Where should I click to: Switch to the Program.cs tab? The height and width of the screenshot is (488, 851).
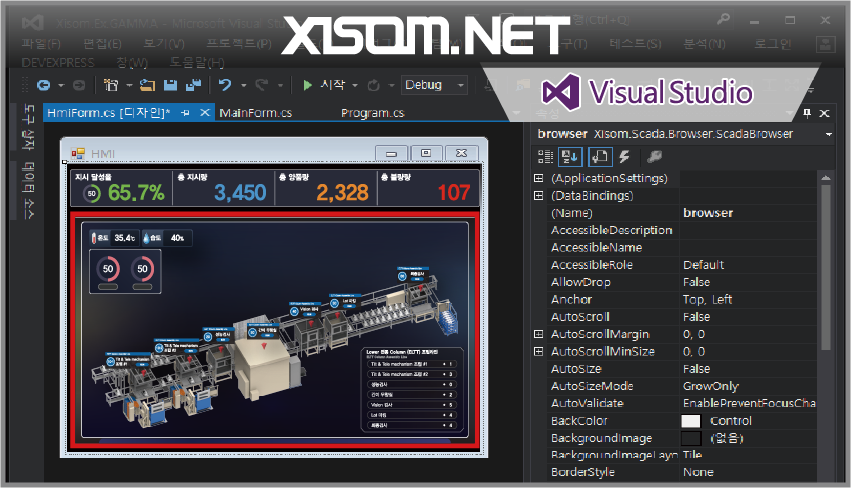click(x=373, y=113)
